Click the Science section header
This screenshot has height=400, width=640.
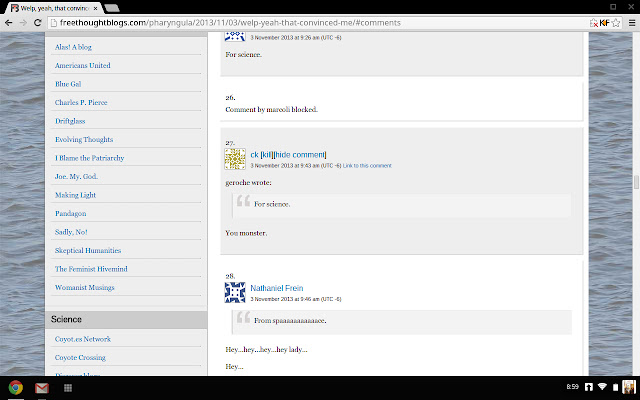126,320
